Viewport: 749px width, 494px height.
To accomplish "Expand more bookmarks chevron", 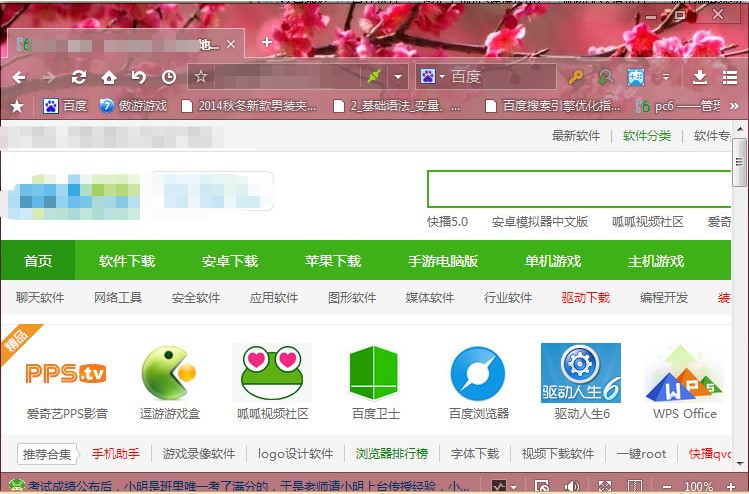I will pyautogui.click(x=735, y=106).
